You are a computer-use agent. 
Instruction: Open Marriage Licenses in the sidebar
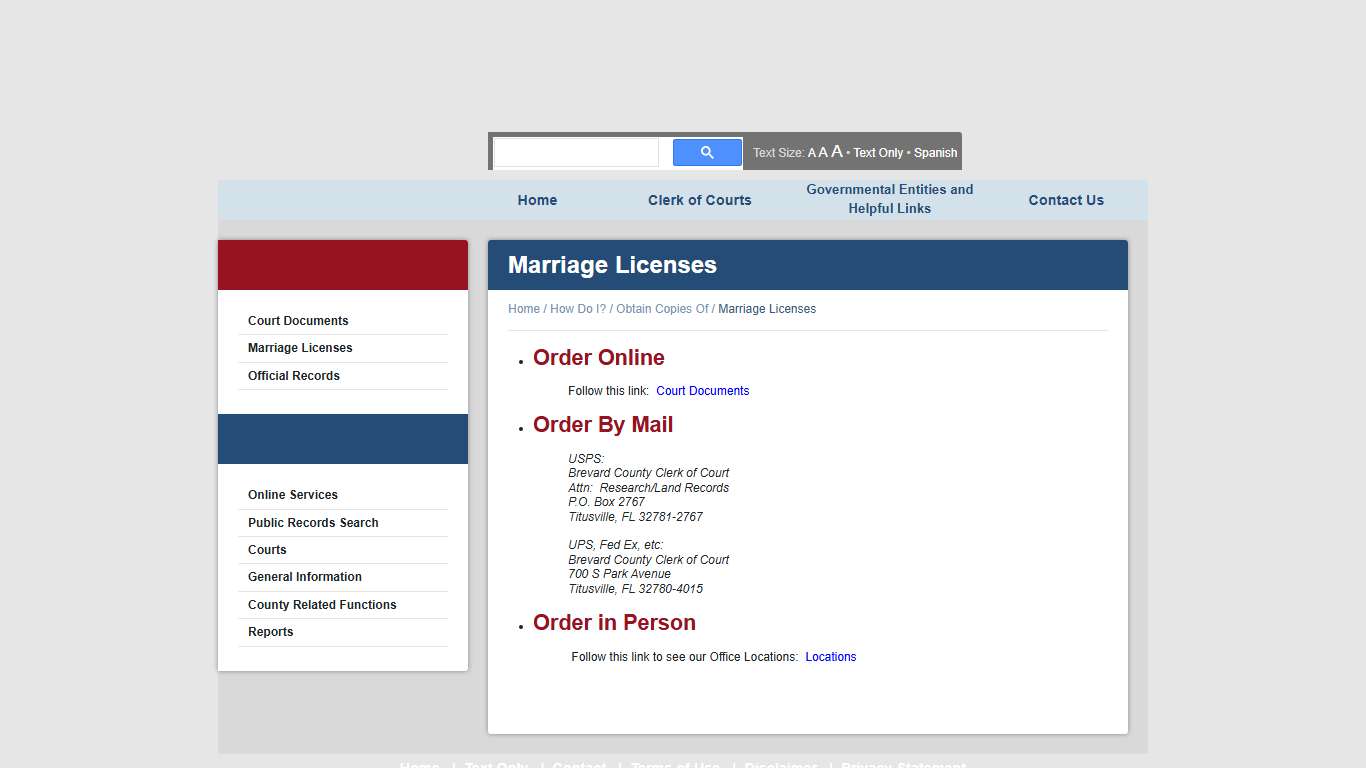(x=300, y=347)
